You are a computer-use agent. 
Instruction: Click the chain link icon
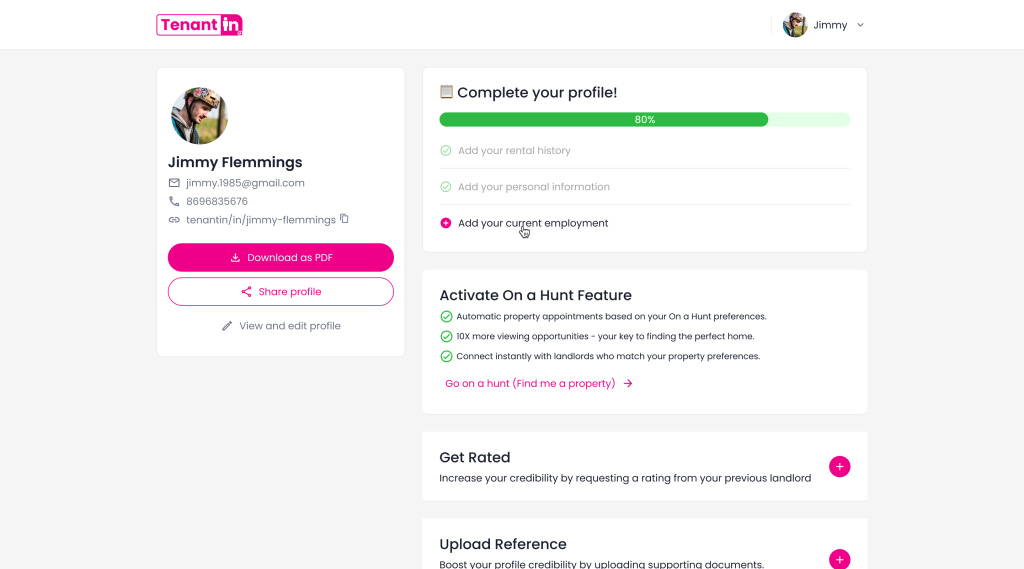(174, 220)
